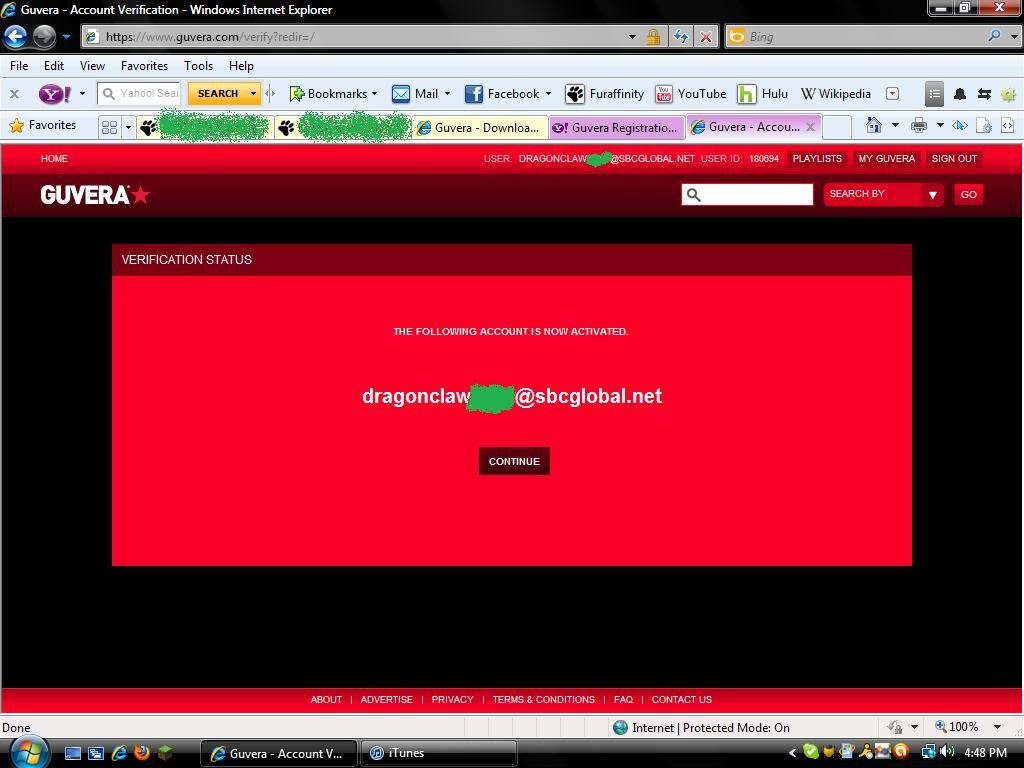Open the zoom level 100% dropdown

(997, 727)
